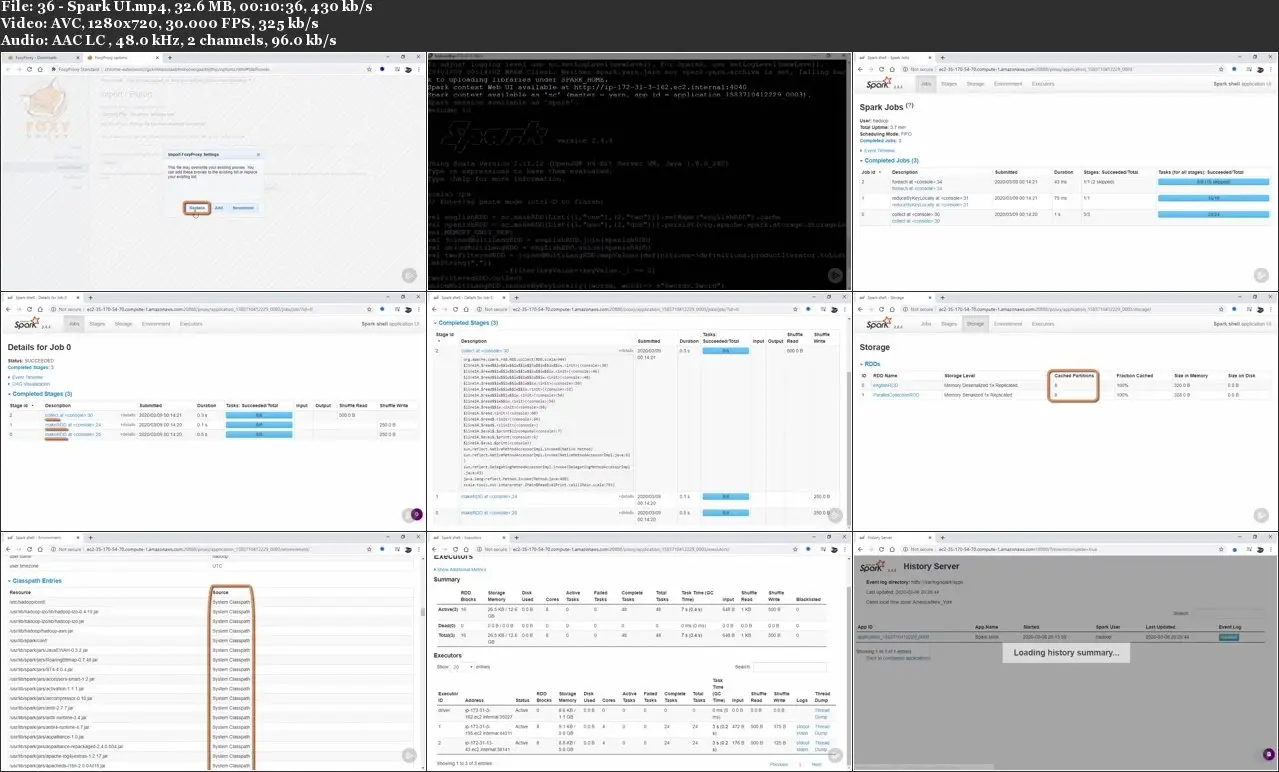1279x772 pixels.
Task: Expand Show Additional Metrics on the Executors page
Action: point(459,568)
